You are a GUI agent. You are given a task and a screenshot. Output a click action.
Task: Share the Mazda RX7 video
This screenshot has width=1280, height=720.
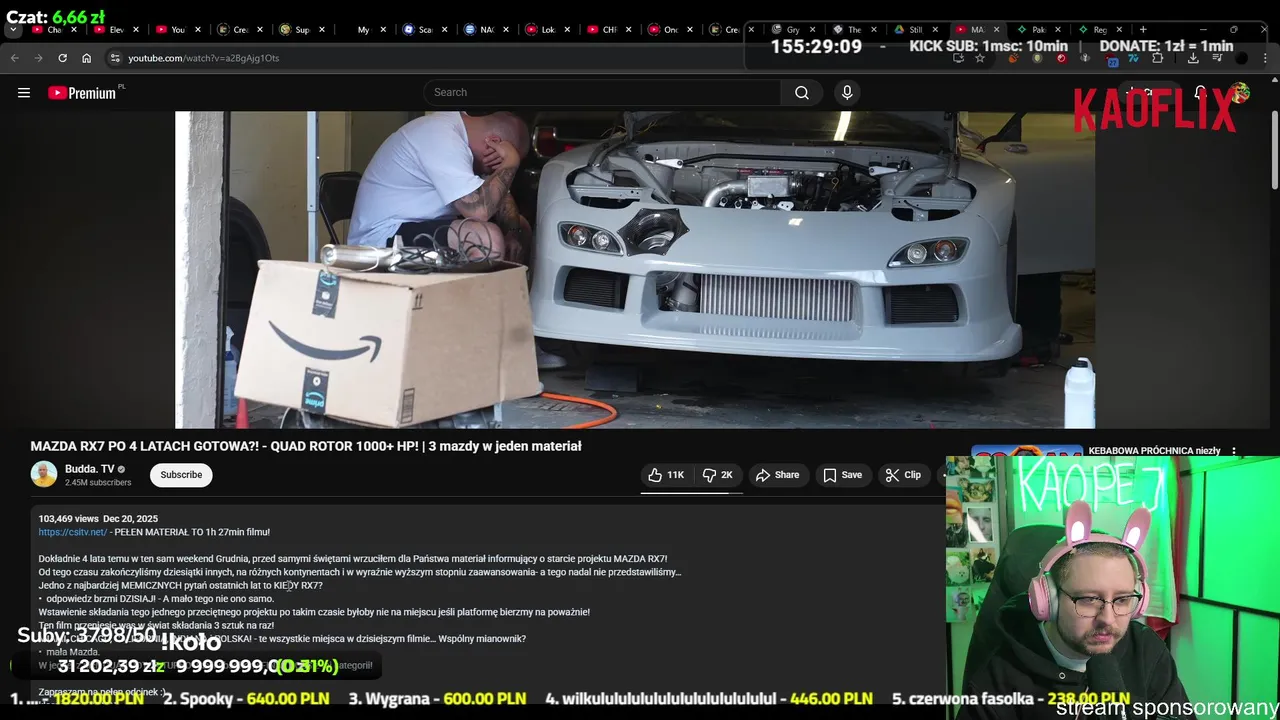(777, 475)
